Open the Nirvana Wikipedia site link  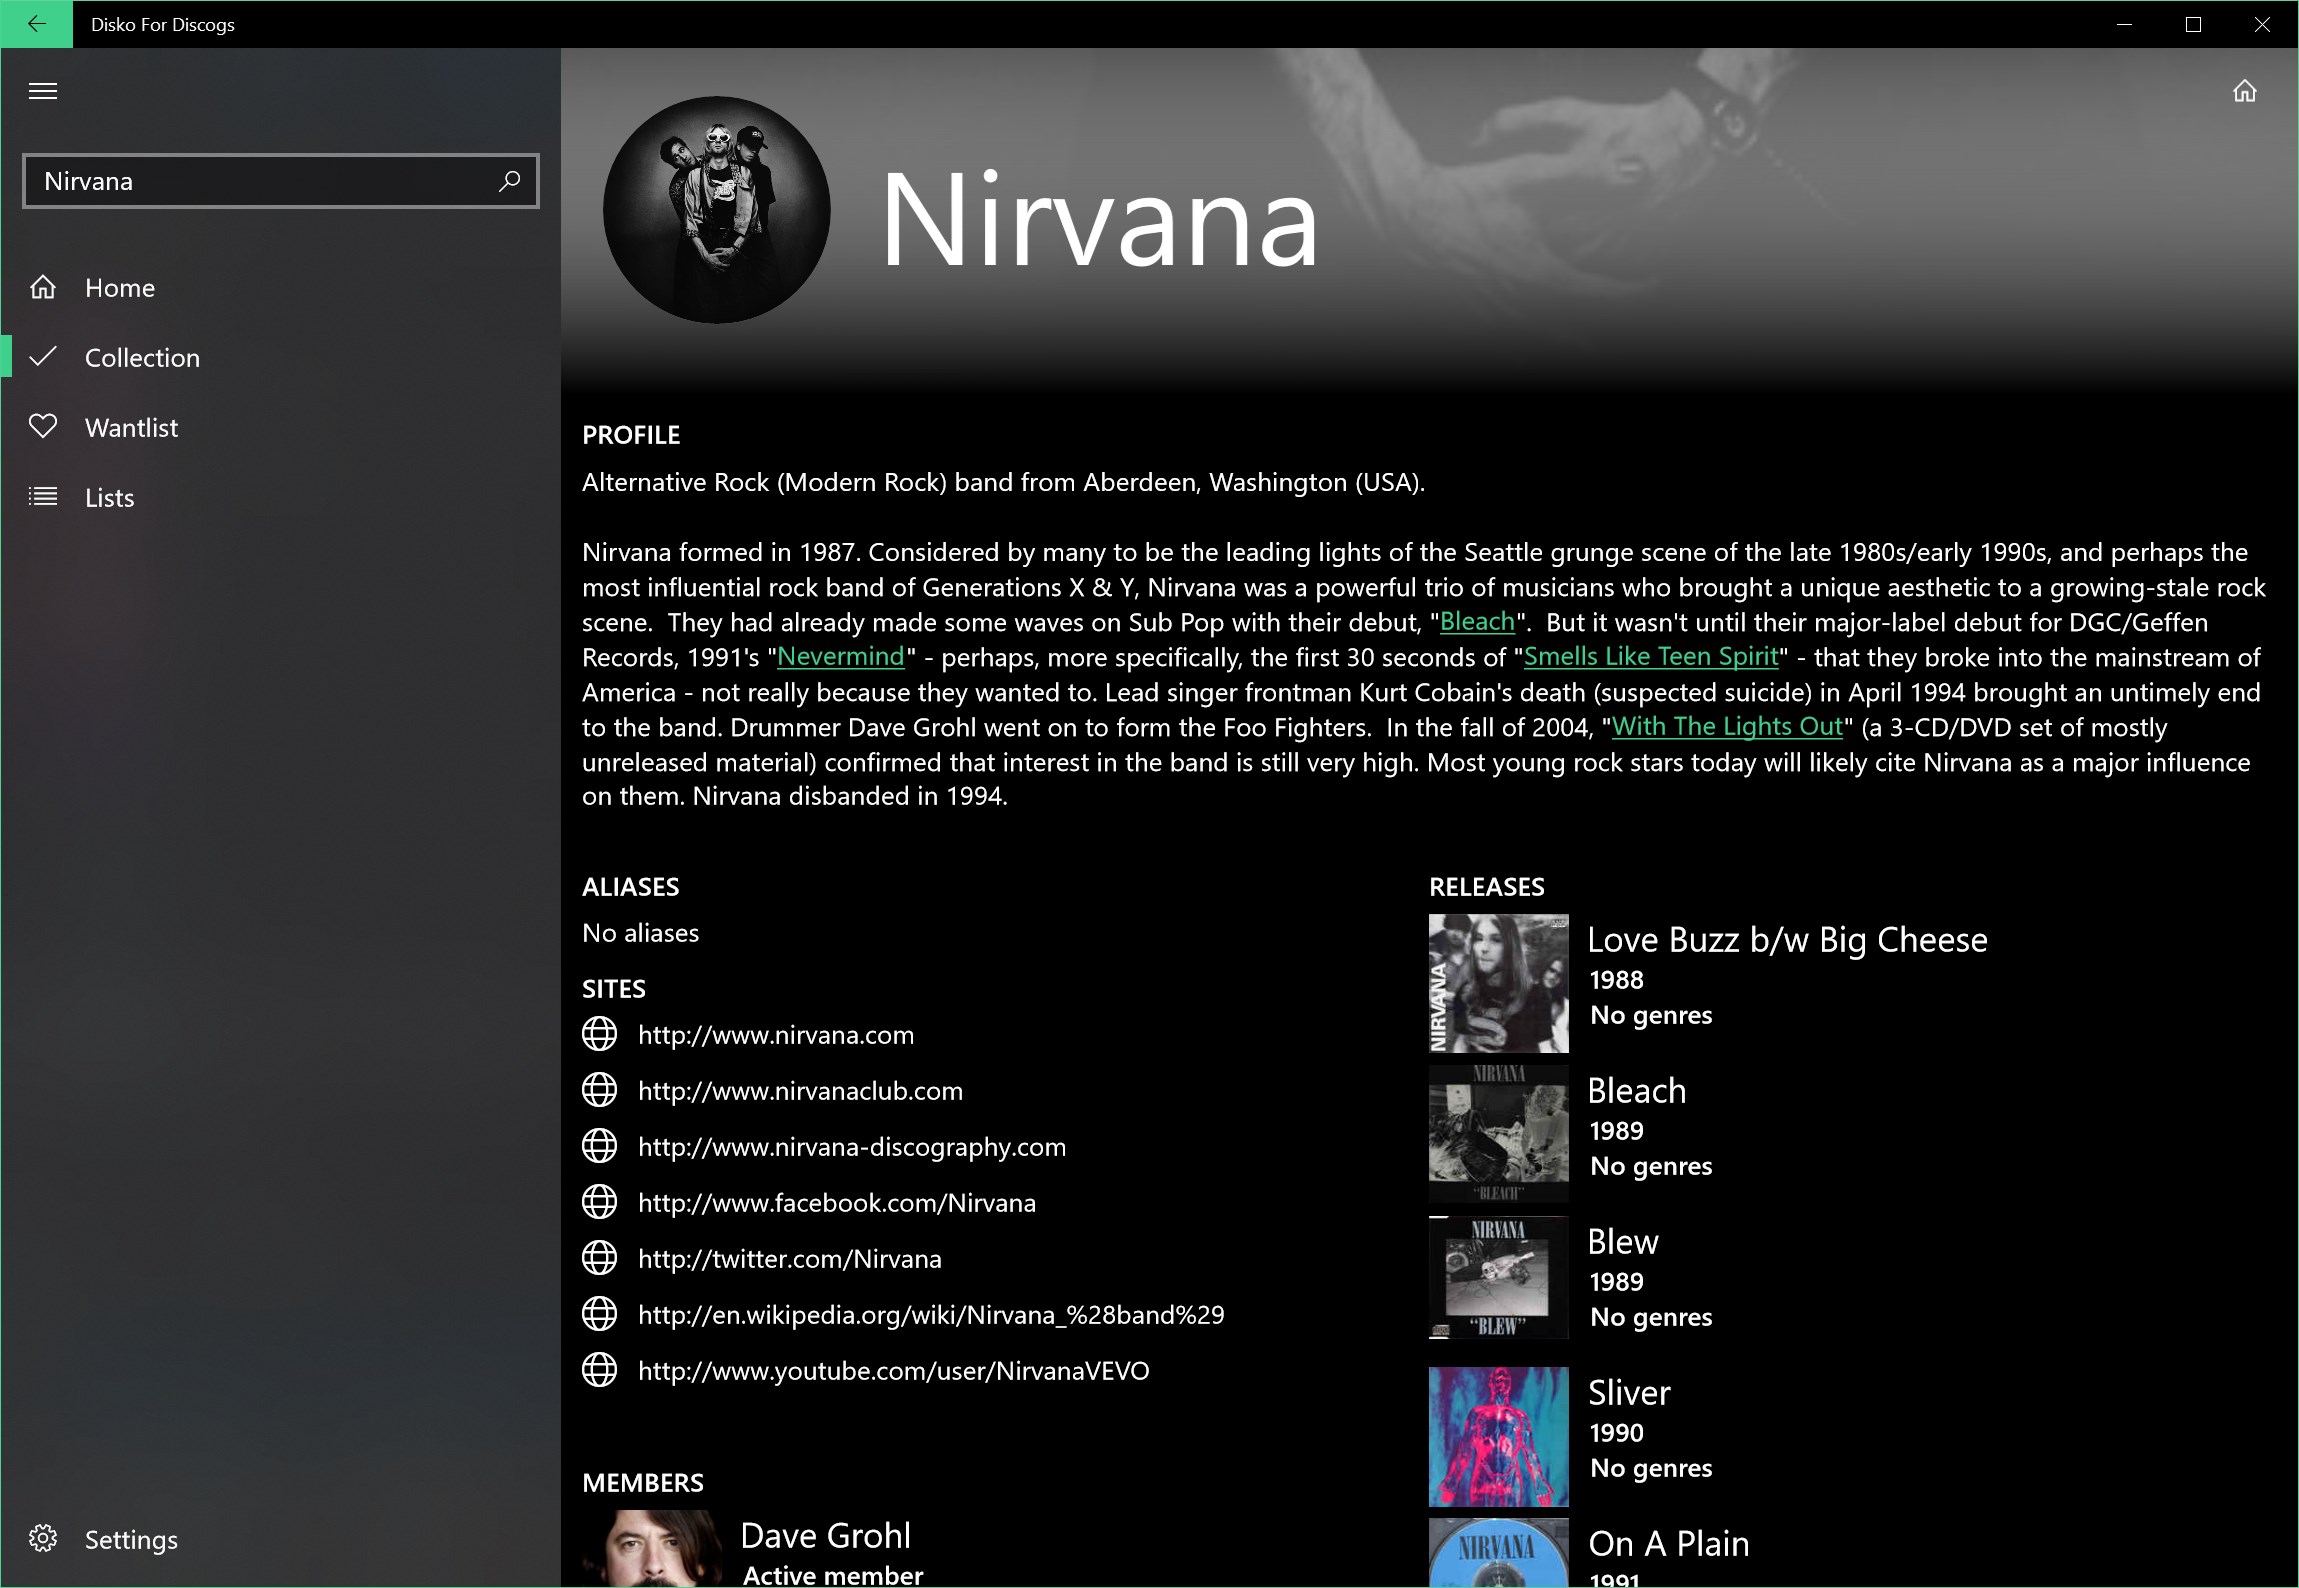point(930,1315)
